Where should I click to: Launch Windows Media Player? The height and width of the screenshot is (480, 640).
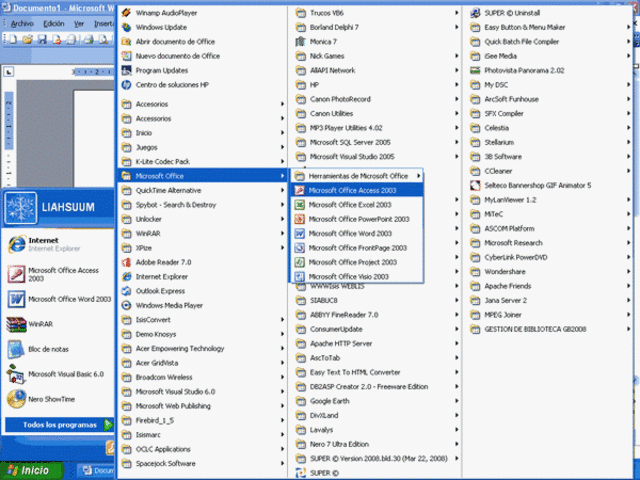point(202,305)
